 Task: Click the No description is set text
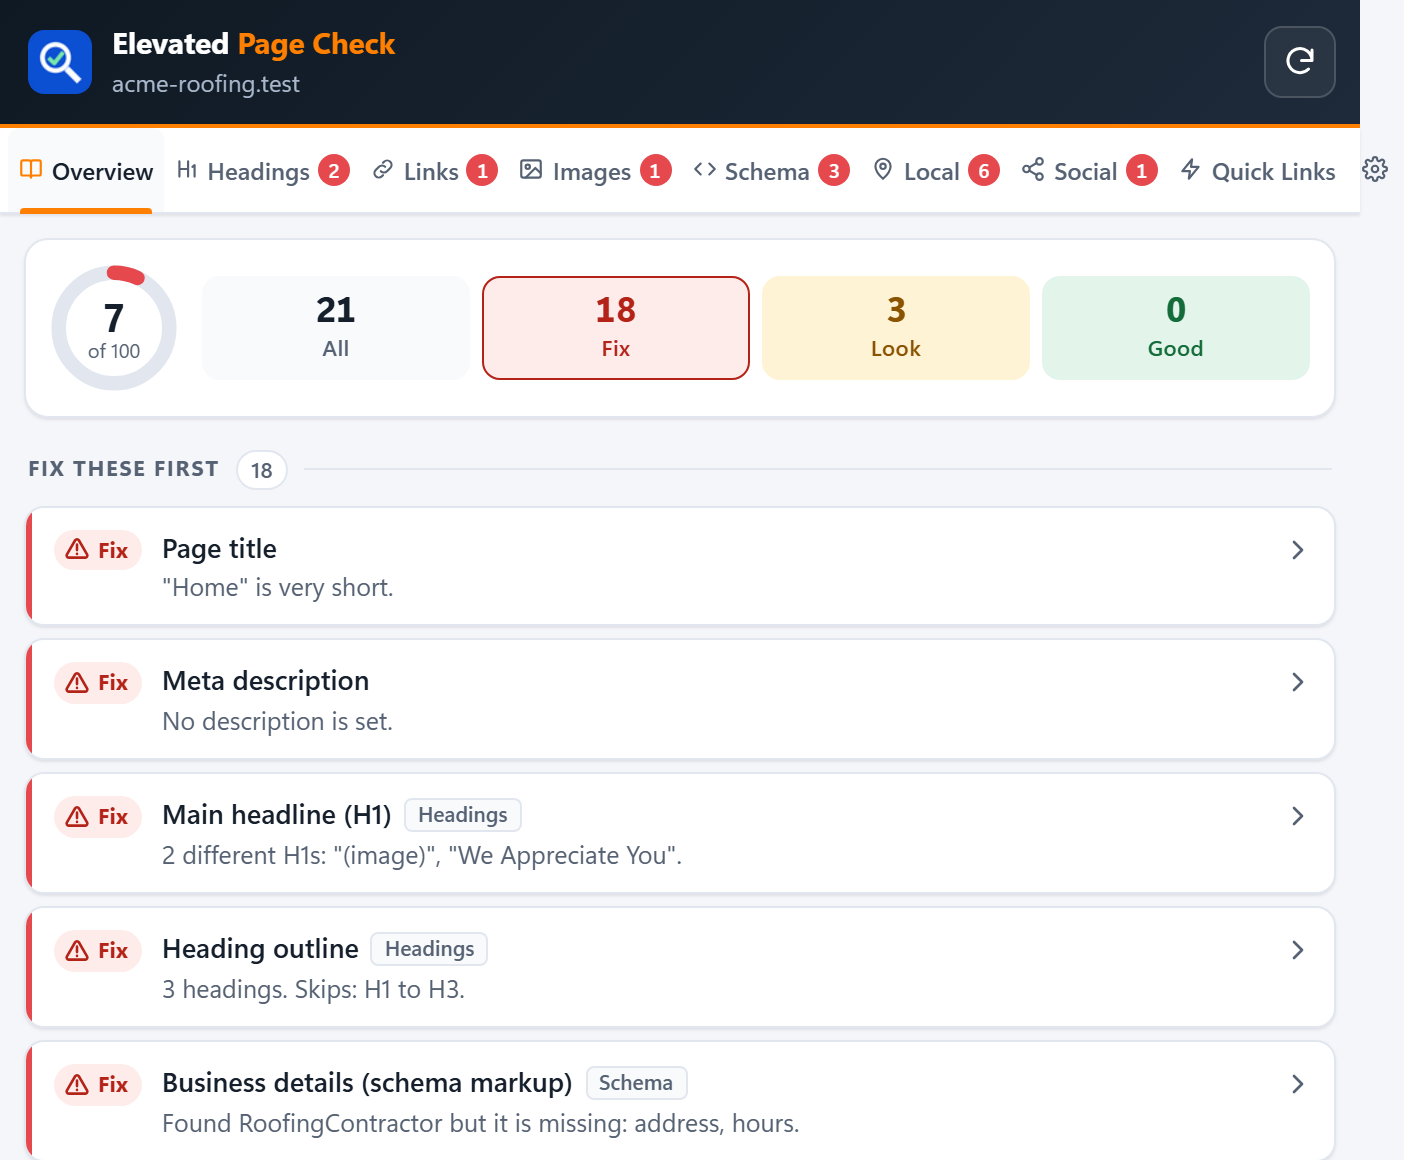(x=277, y=721)
